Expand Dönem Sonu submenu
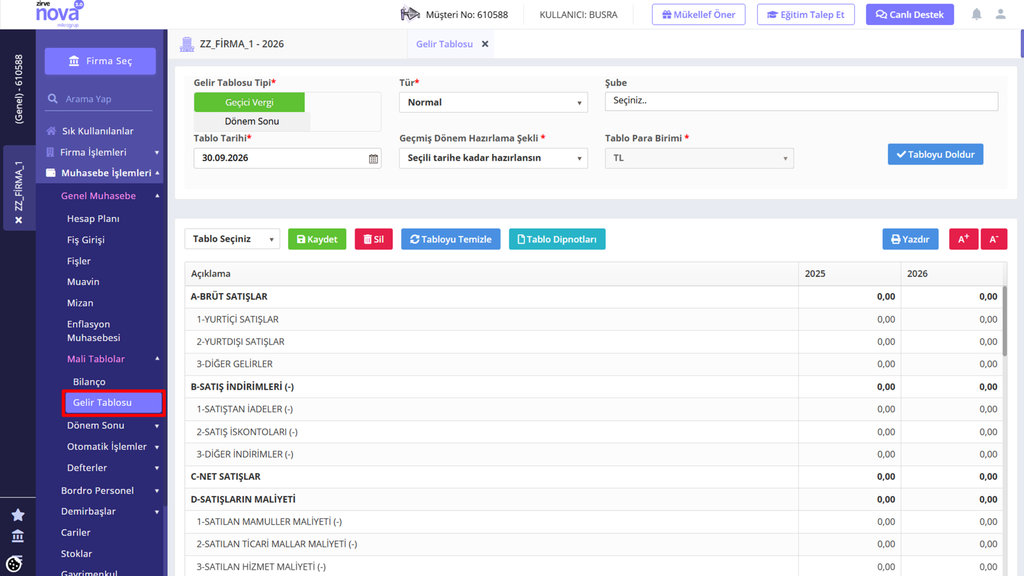The width and height of the screenshot is (1024, 576). (113, 425)
